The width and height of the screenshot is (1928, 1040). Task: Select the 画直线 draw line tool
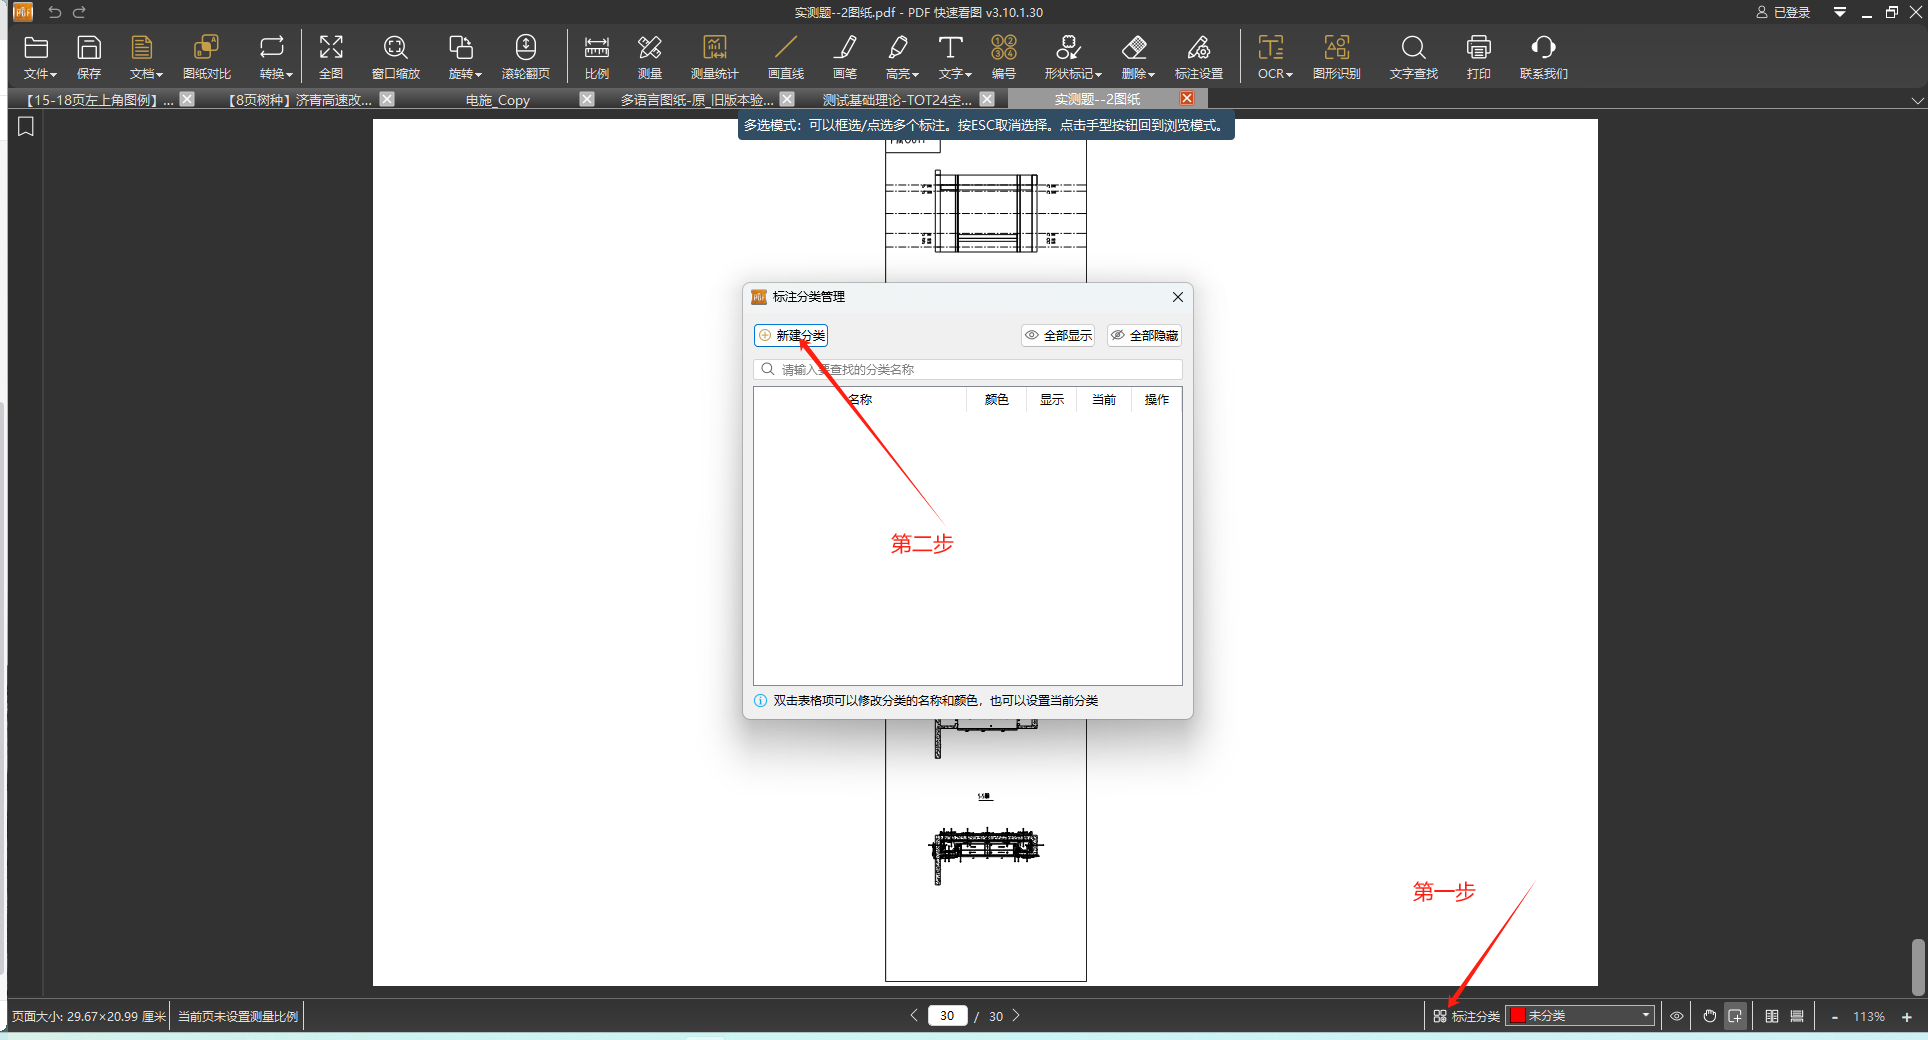786,57
